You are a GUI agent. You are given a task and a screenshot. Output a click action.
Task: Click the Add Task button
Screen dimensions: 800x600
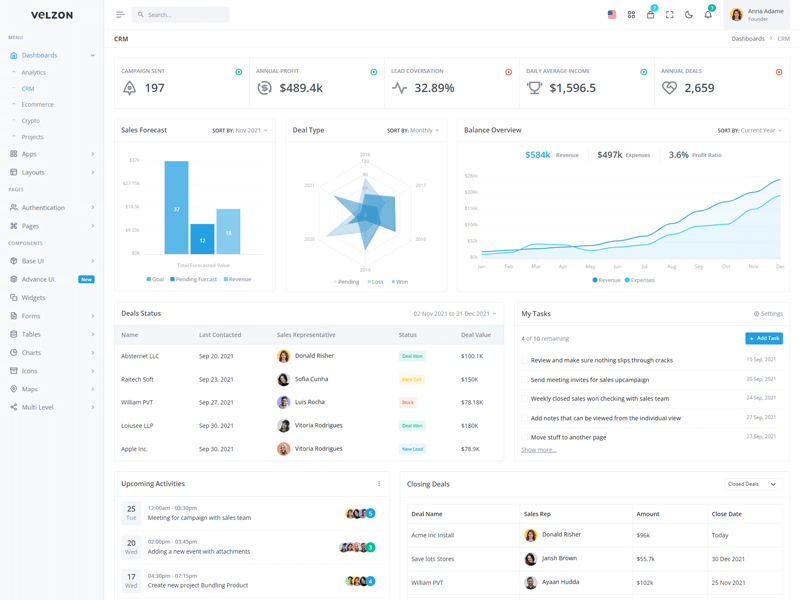tap(764, 338)
